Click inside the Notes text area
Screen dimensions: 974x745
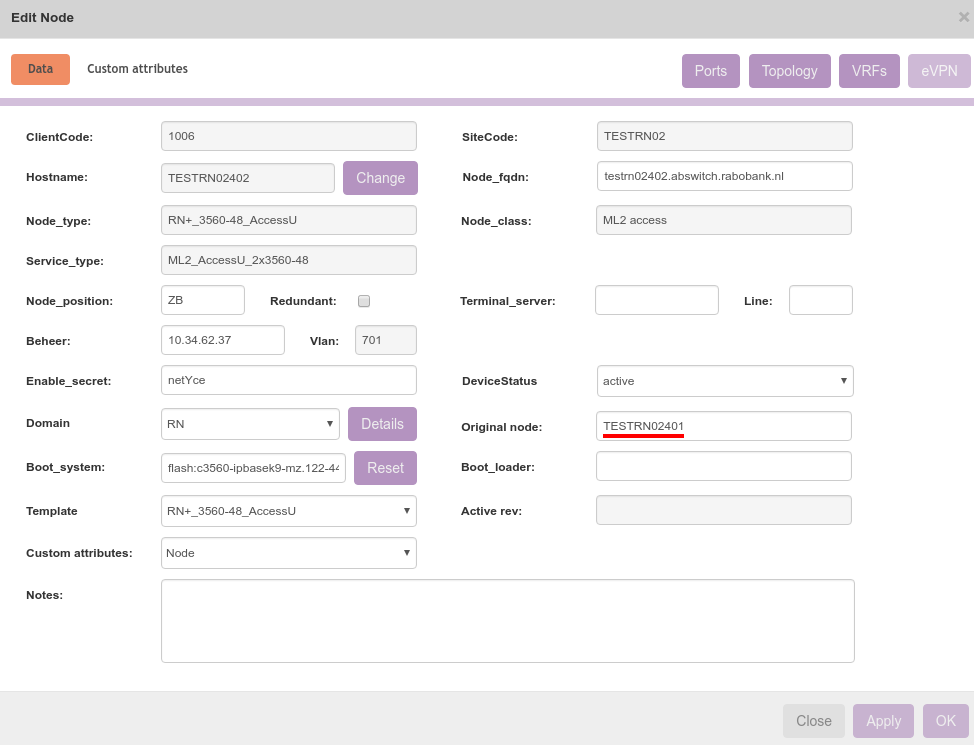tap(507, 621)
